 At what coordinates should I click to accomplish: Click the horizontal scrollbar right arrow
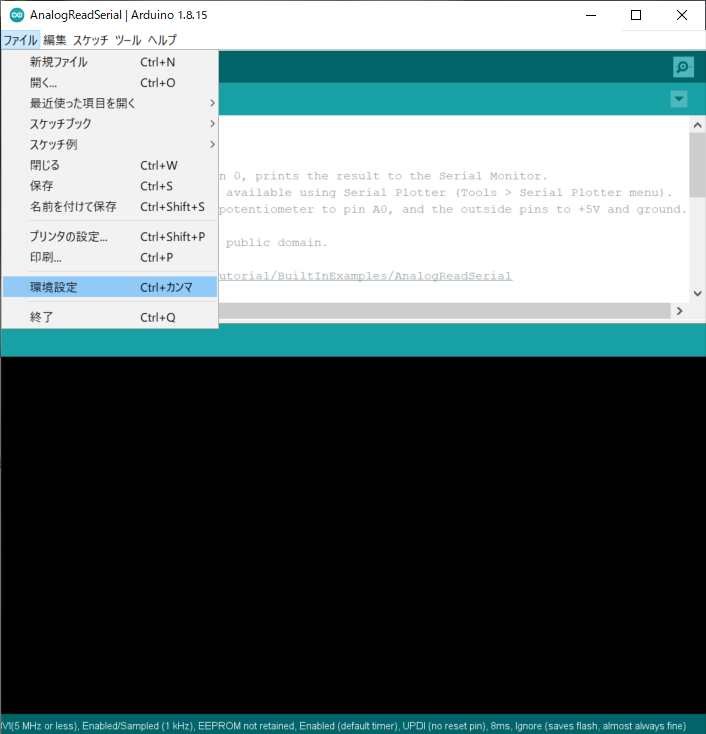coord(679,311)
